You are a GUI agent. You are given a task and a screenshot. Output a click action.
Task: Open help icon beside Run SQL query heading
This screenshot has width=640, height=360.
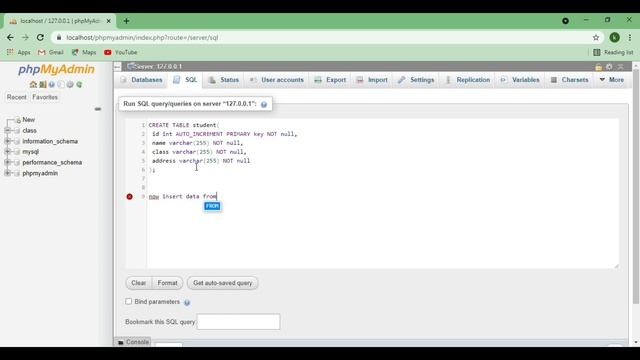click(x=264, y=104)
